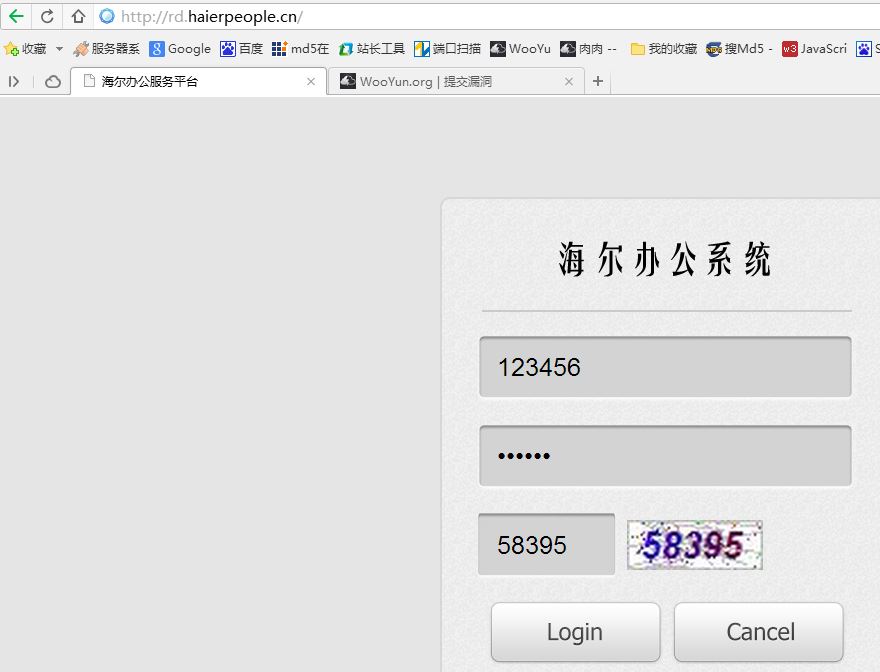The height and width of the screenshot is (672, 880).
Task: Refresh the 58395 captcha image
Action: (x=695, y=545)
